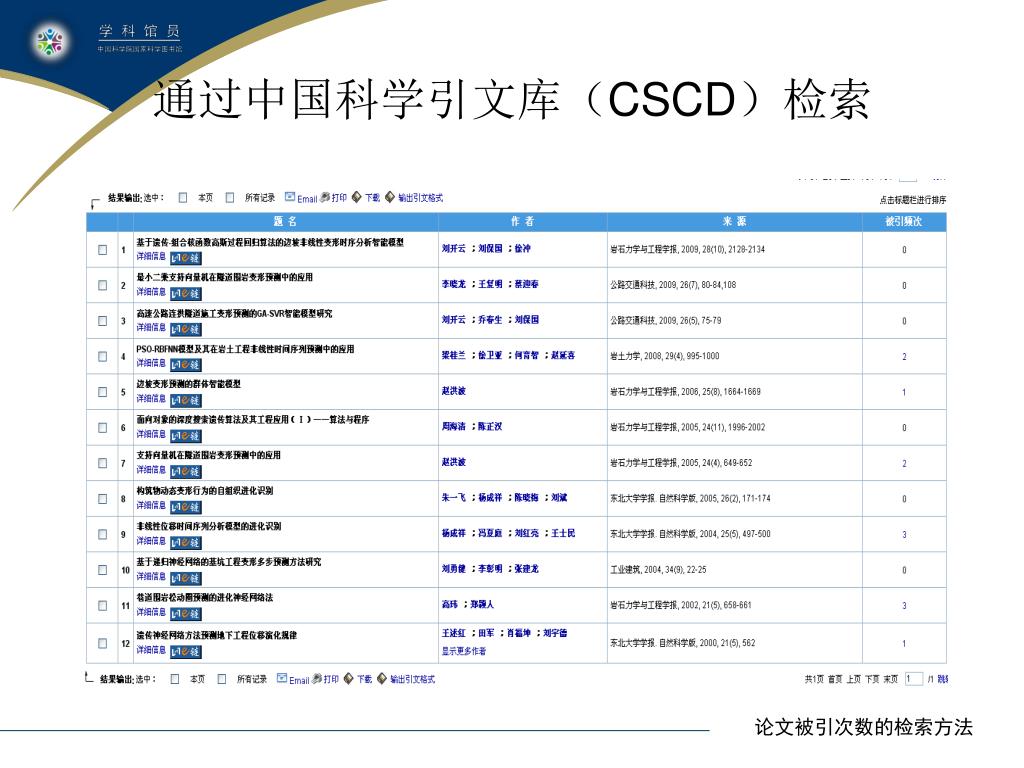Open the 链 link icon for record 6

click(x=185, y=436)
